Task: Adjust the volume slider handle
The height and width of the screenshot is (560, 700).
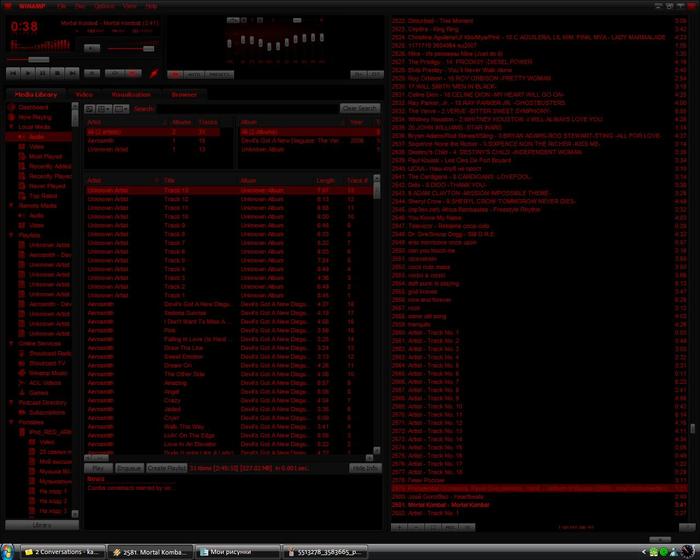Action: (149, 48)
